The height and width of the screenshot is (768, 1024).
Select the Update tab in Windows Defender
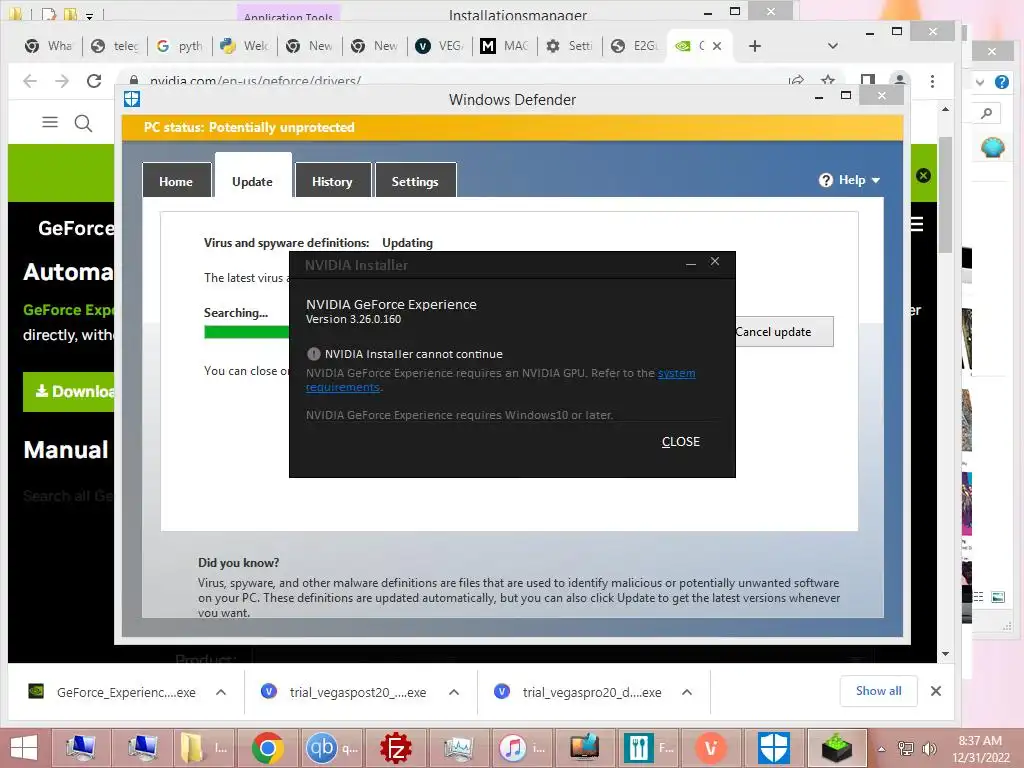point(253,180)
